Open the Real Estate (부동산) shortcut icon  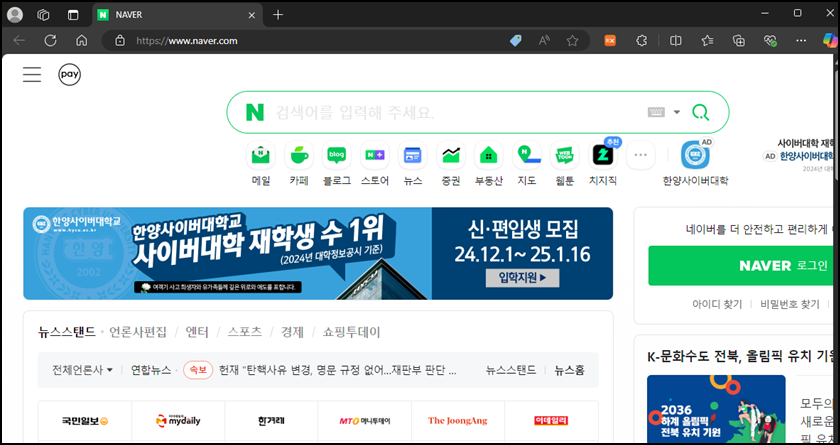tap(489, 155)
